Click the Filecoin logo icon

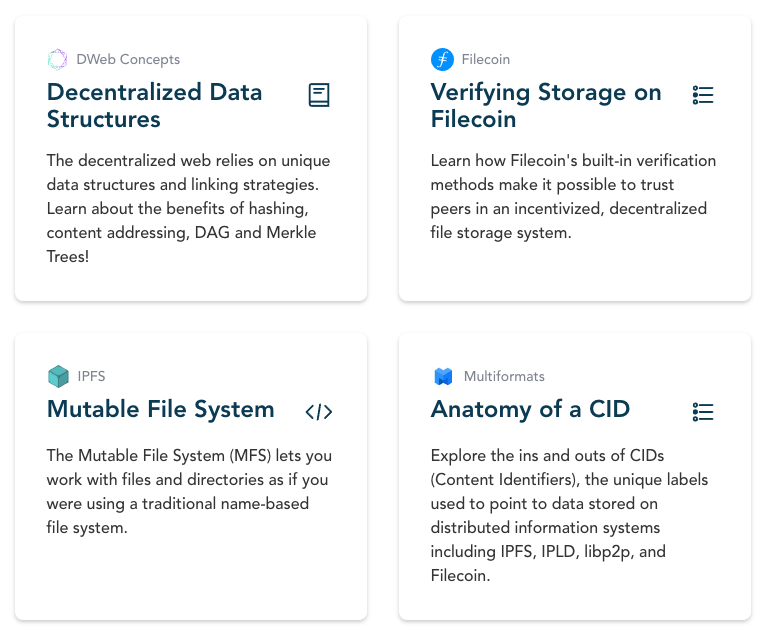tap(442, 59)
